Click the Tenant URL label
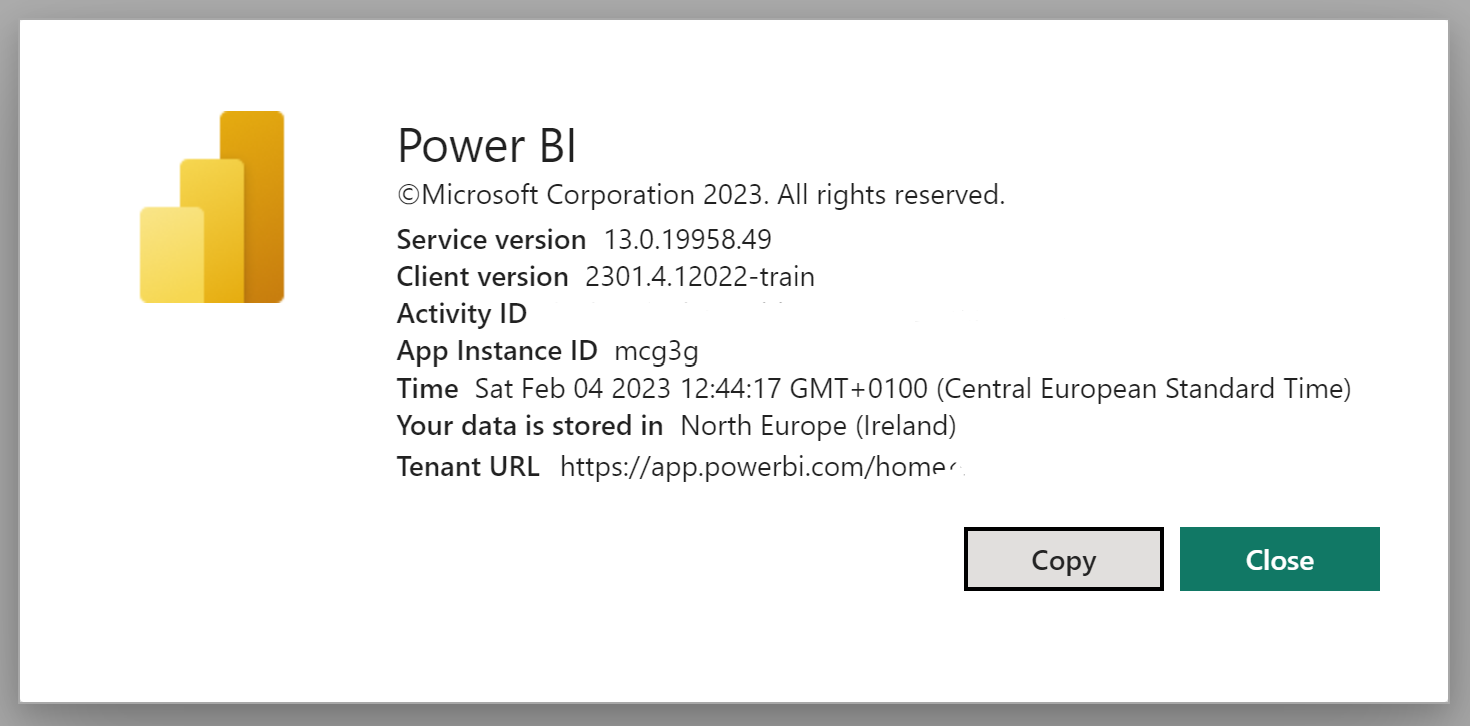The image size is (1470, 726). click(468, 466)
